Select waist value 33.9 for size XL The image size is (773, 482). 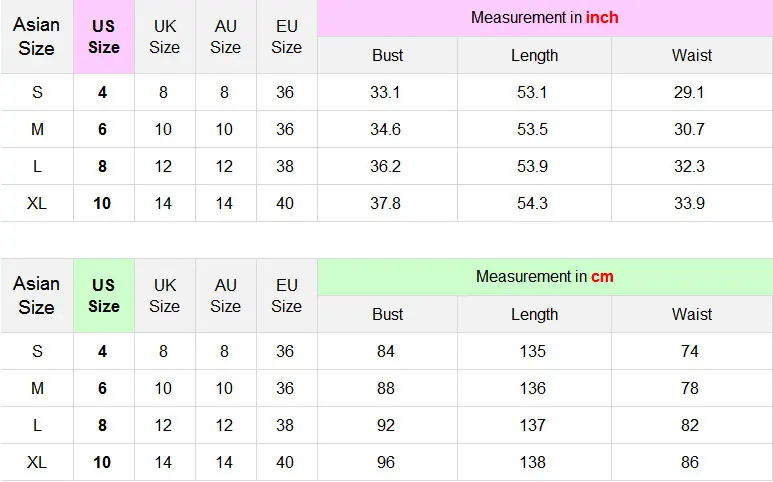pyautogui.click(x=689, y=203)
